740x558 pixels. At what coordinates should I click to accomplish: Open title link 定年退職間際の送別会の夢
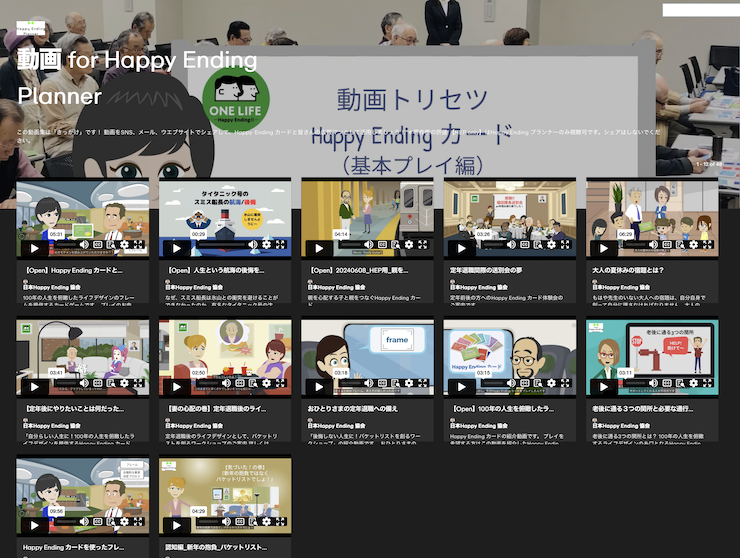coord(486,270)
